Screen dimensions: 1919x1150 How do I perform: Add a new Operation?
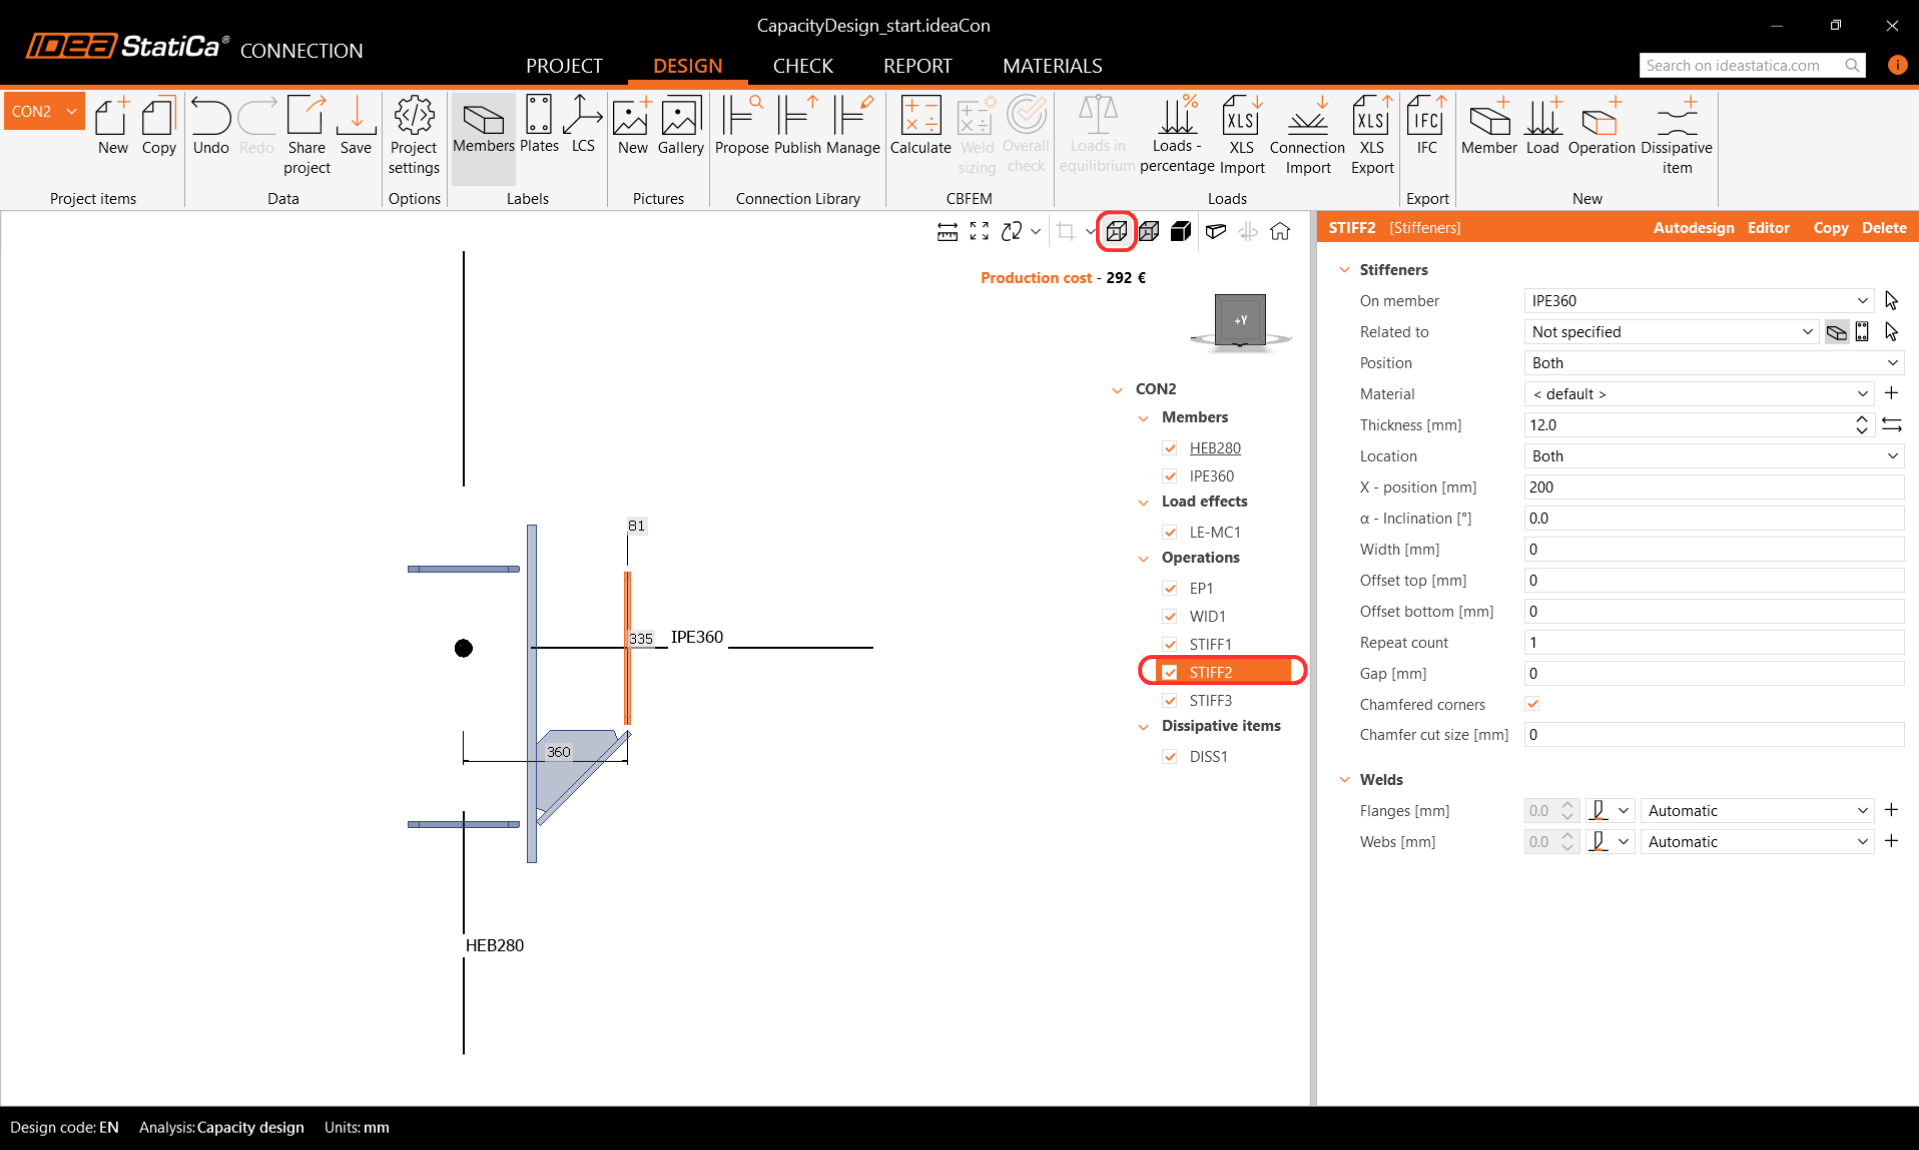[1601, 126]
